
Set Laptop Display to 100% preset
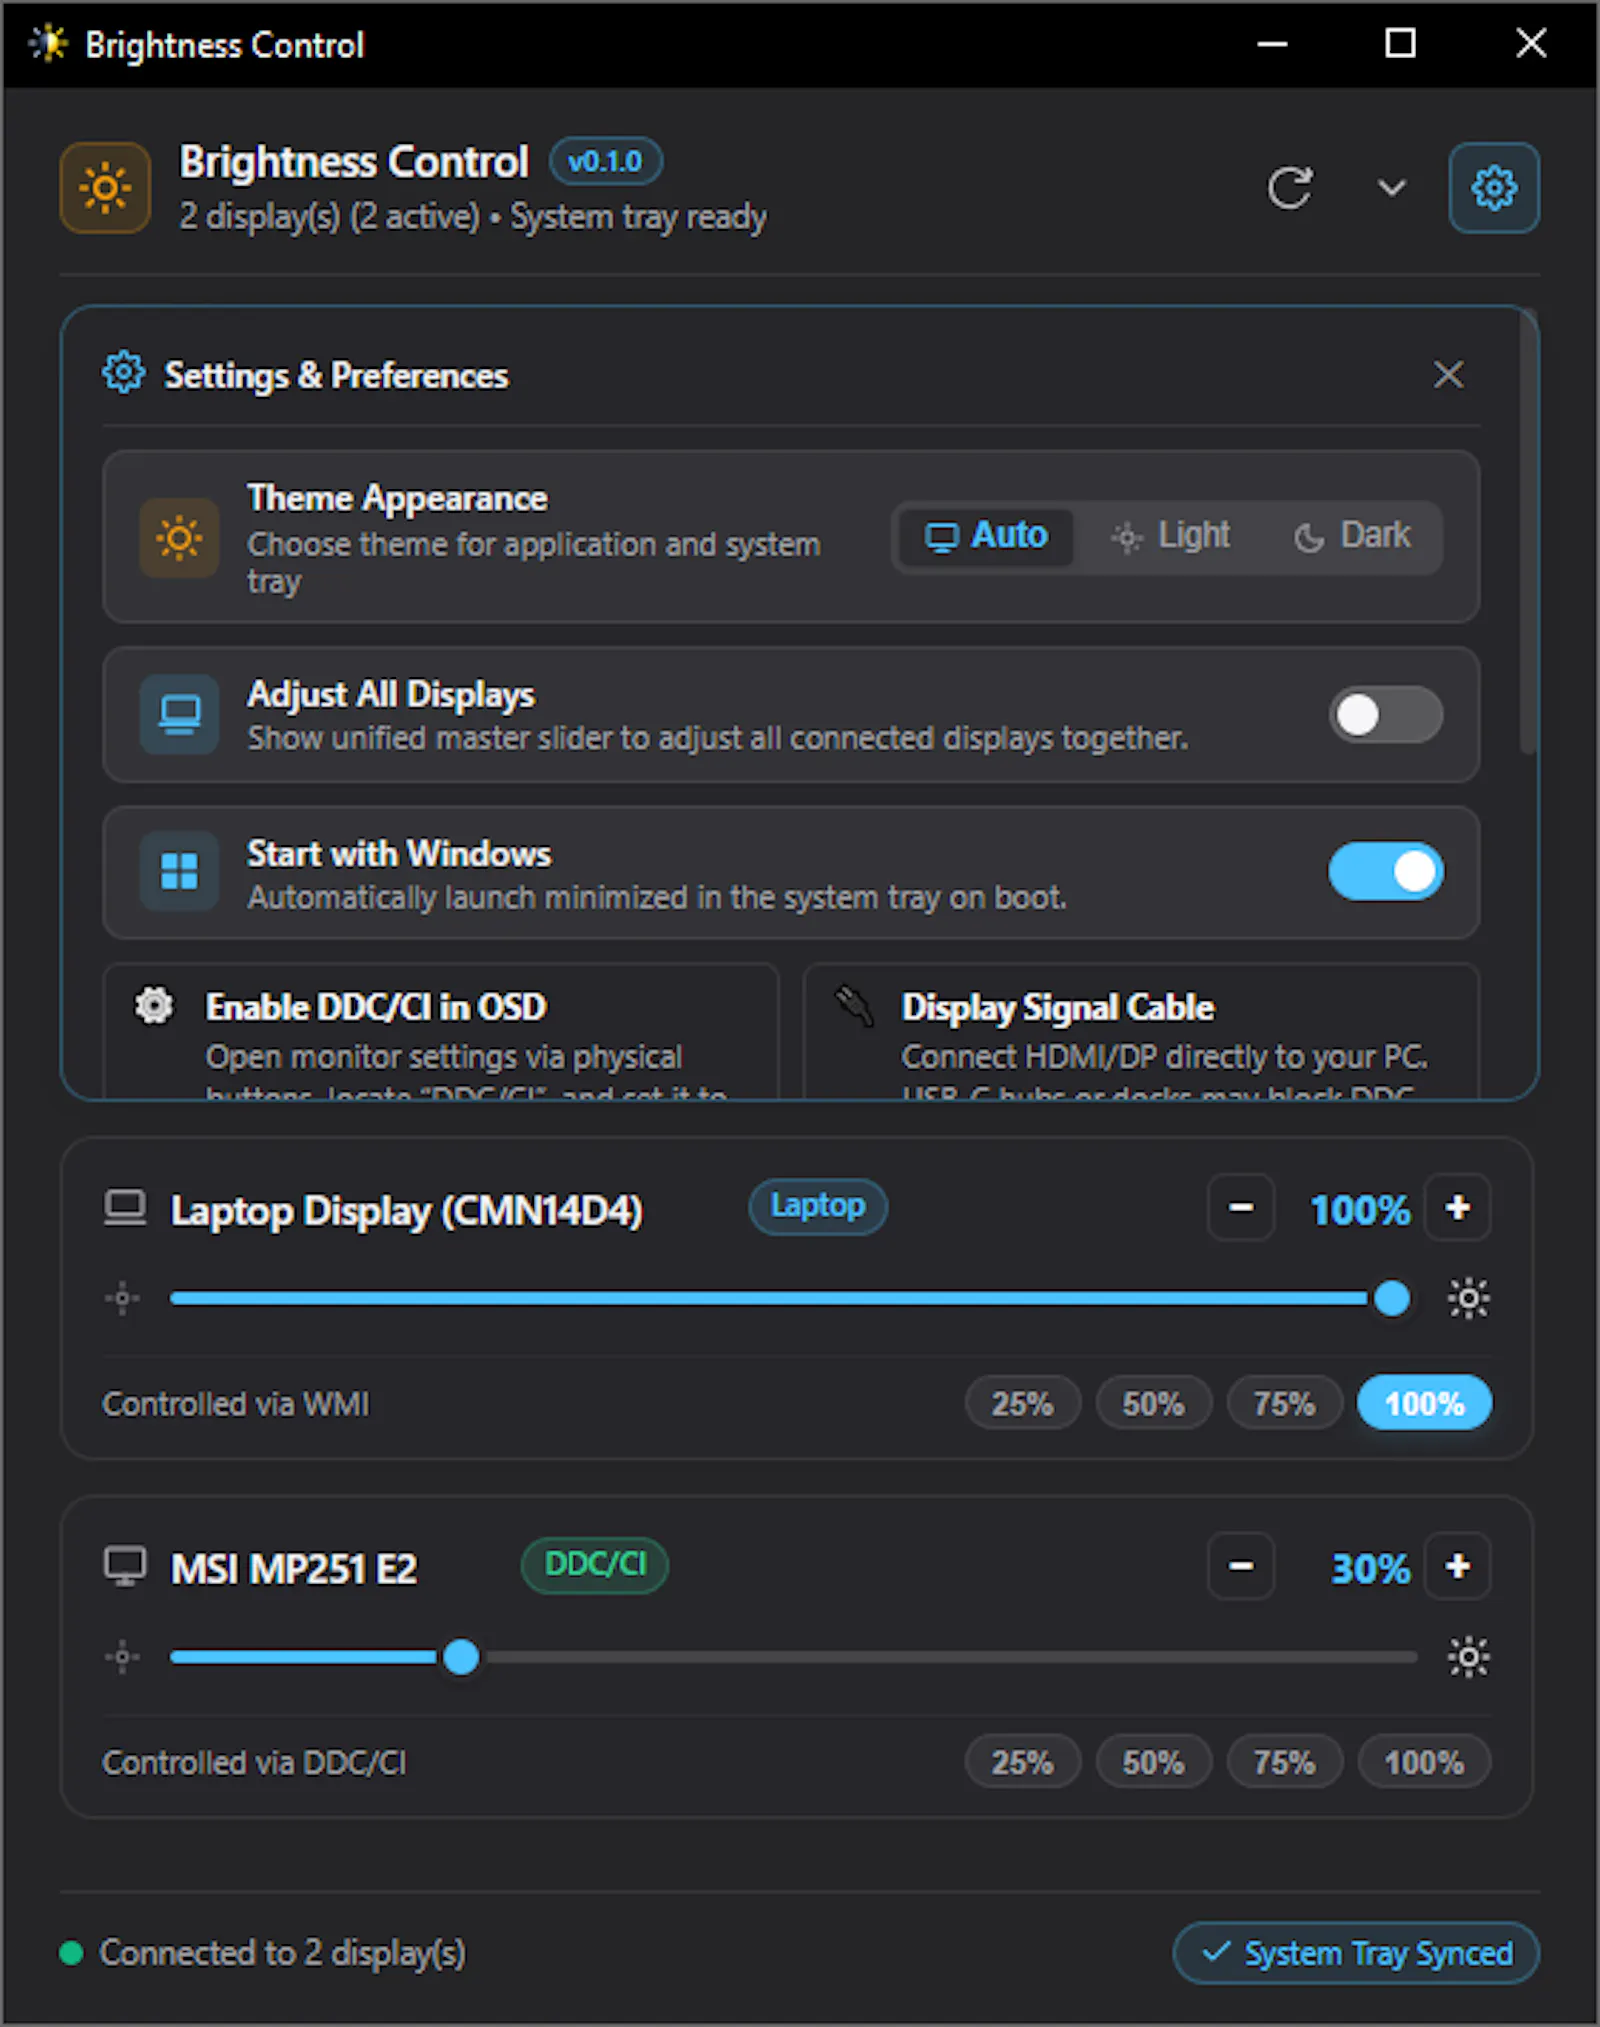pos(1424,1403)
